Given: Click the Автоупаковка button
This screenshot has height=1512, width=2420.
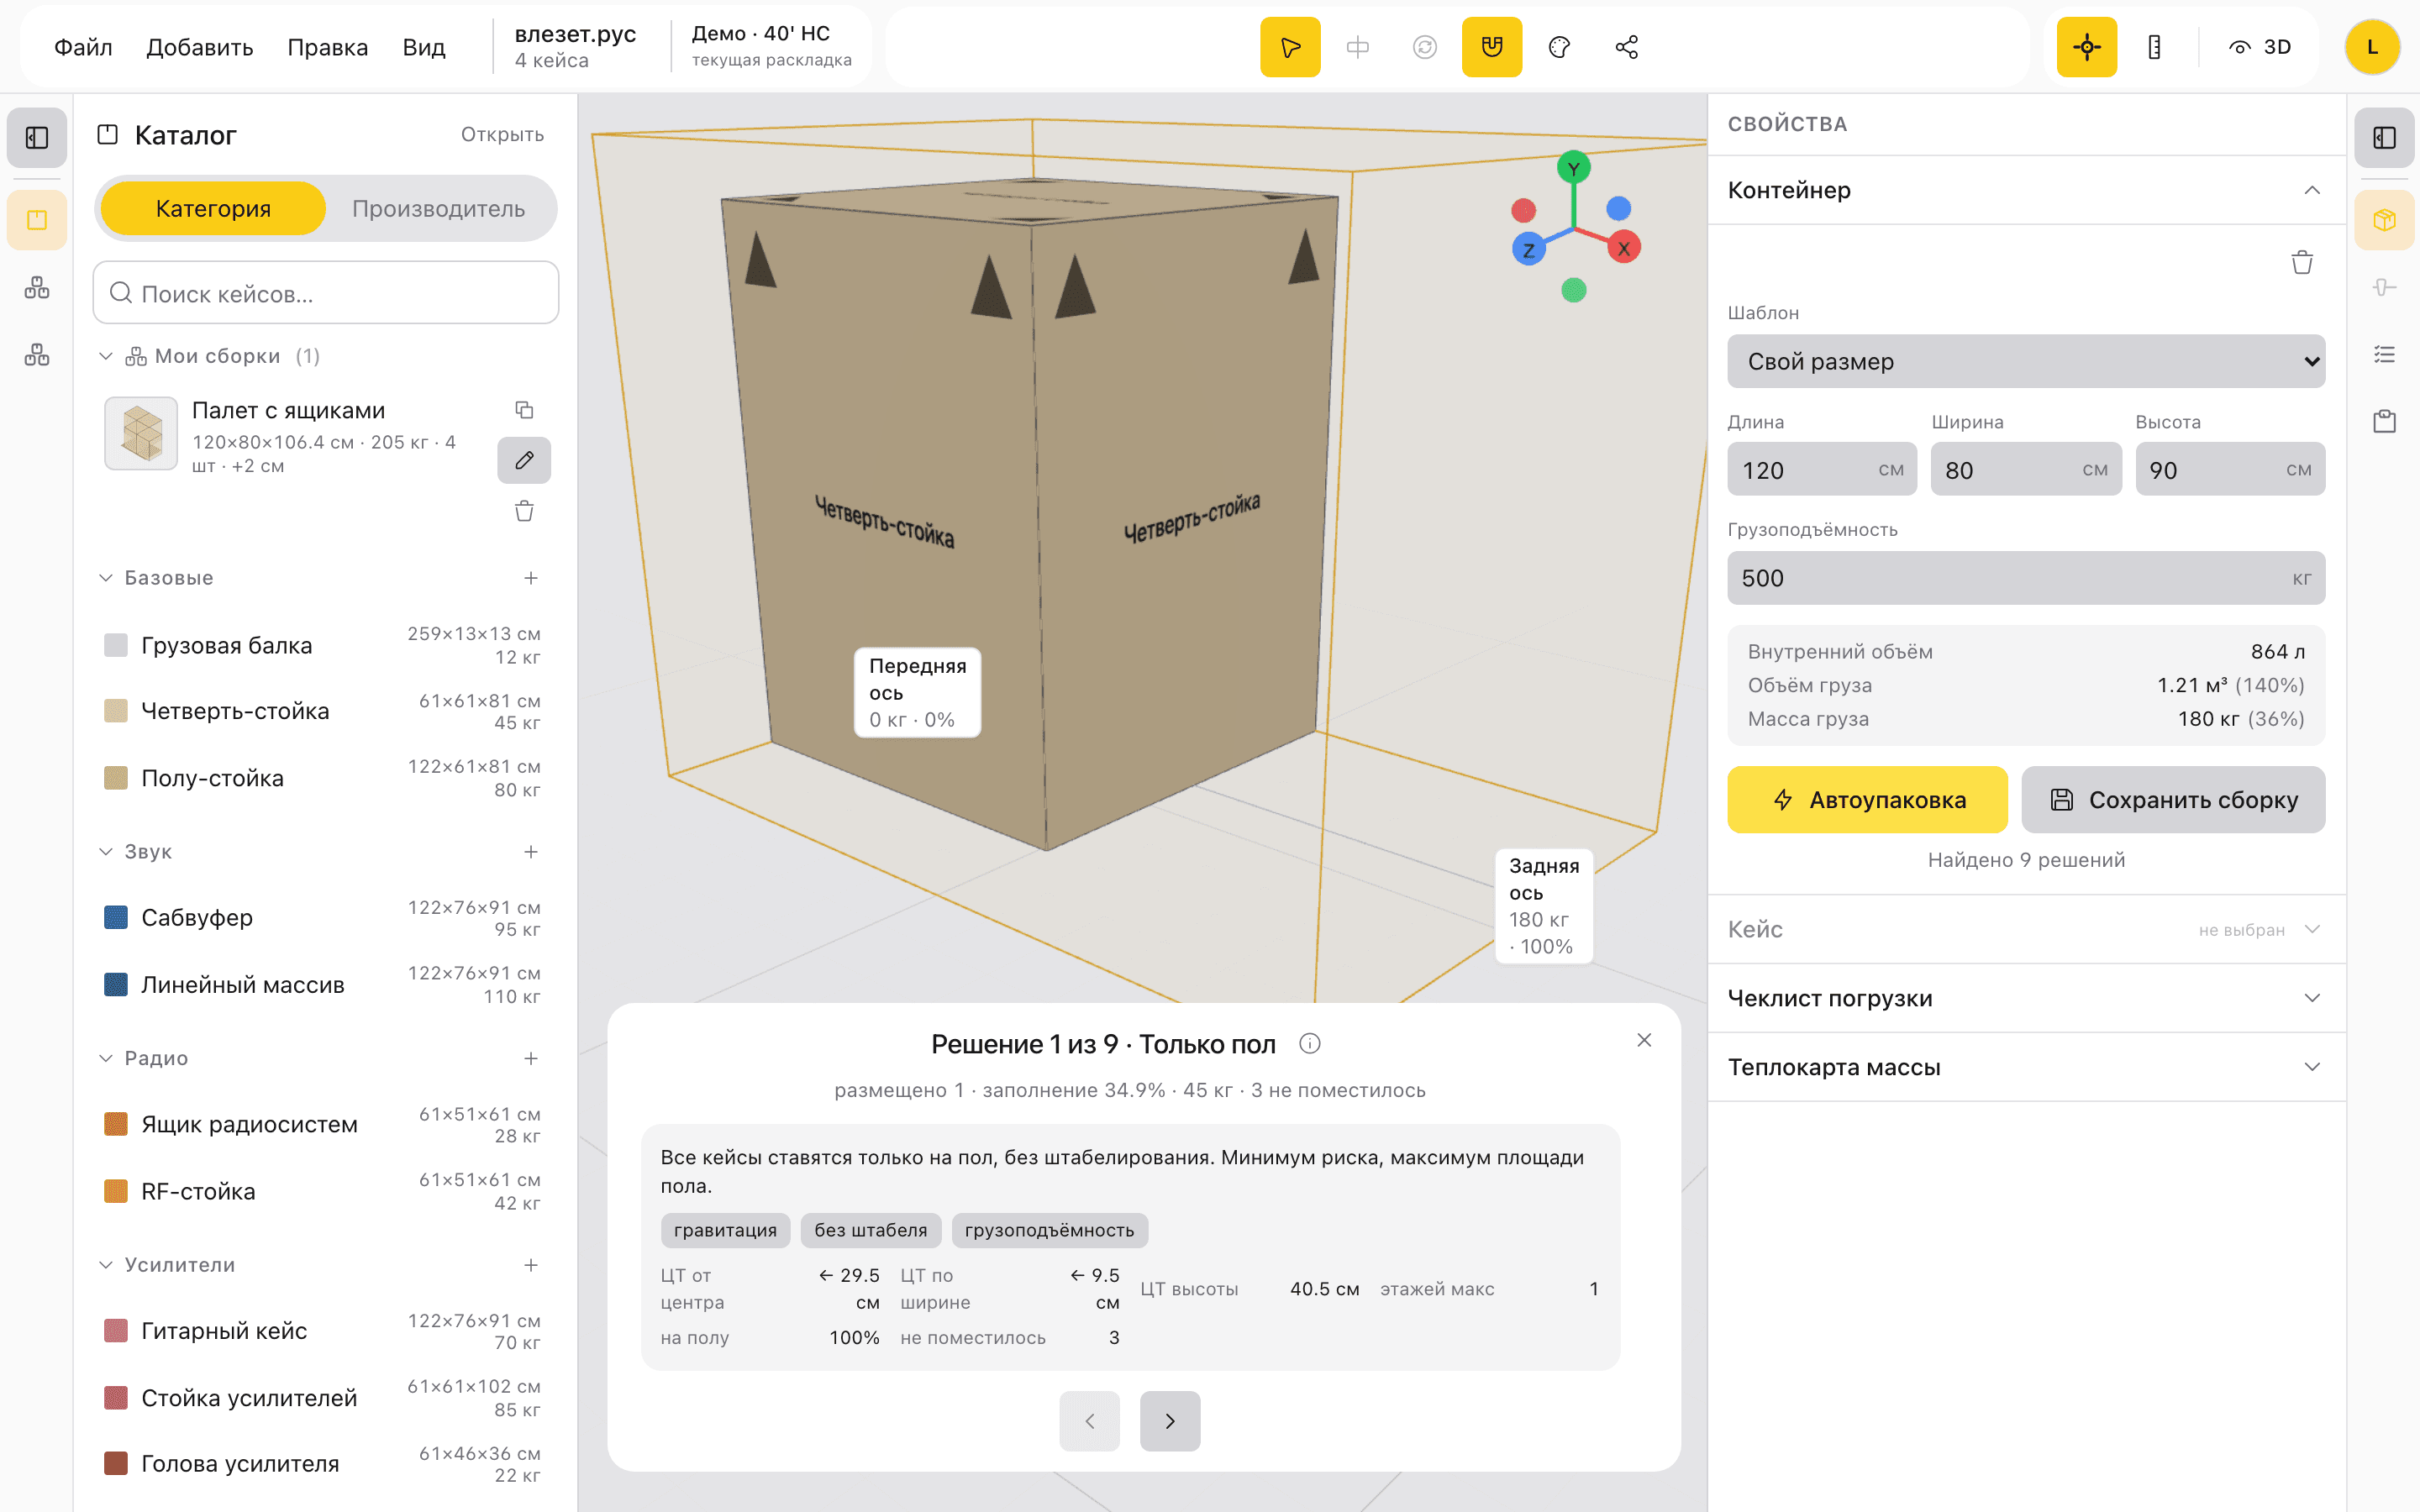Looking at the screenshot, I should (x=1867, y=800).
